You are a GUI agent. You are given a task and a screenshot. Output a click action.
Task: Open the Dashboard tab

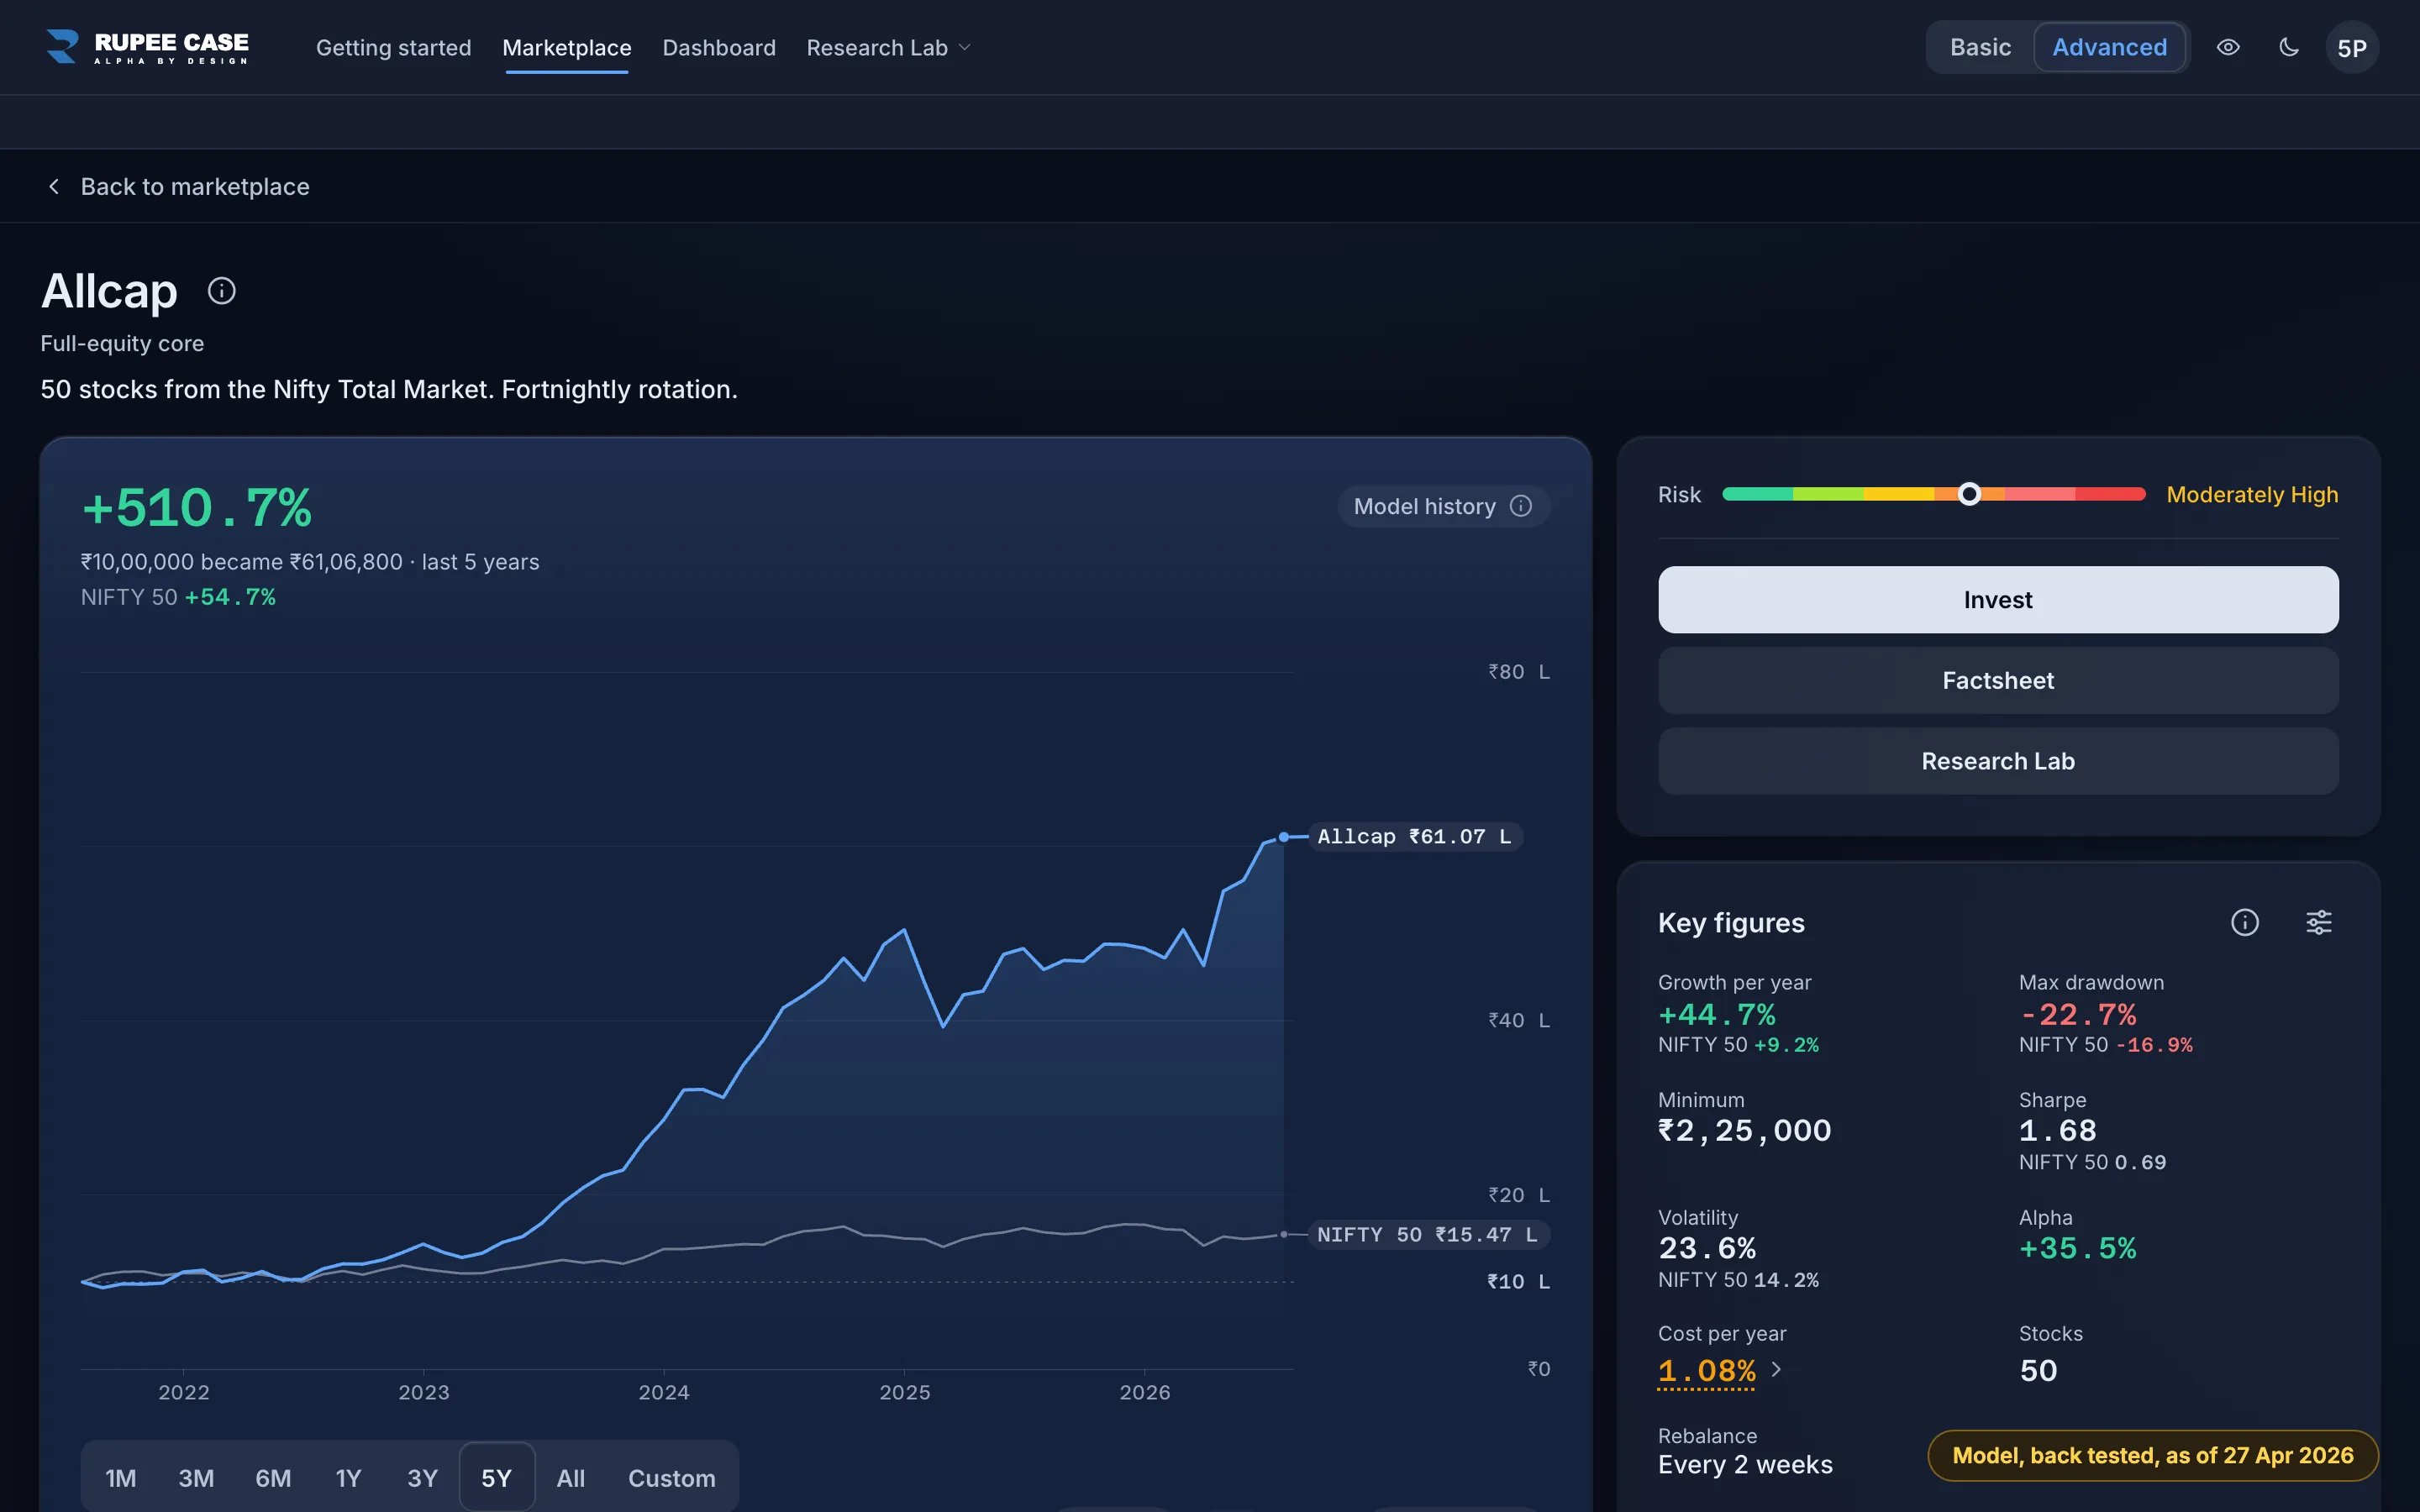pos(719,48)
